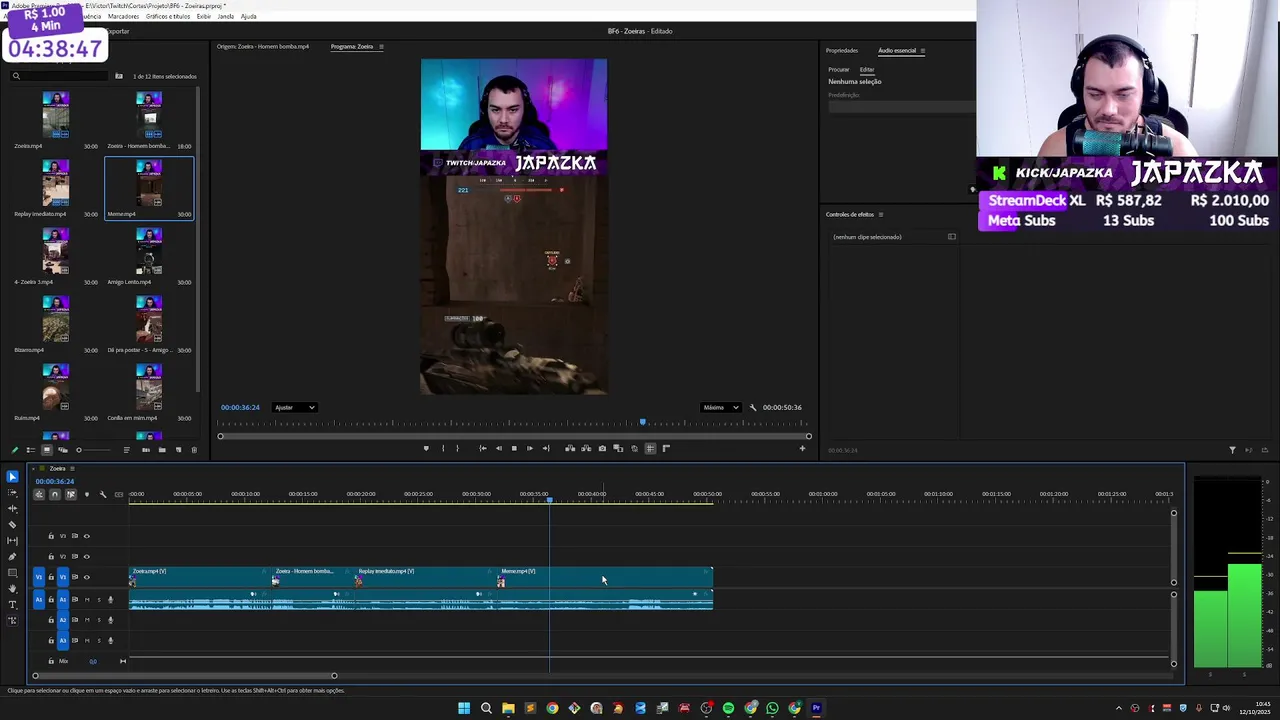
Task: Open the Marcadores menu
Action: pos(123,16)
